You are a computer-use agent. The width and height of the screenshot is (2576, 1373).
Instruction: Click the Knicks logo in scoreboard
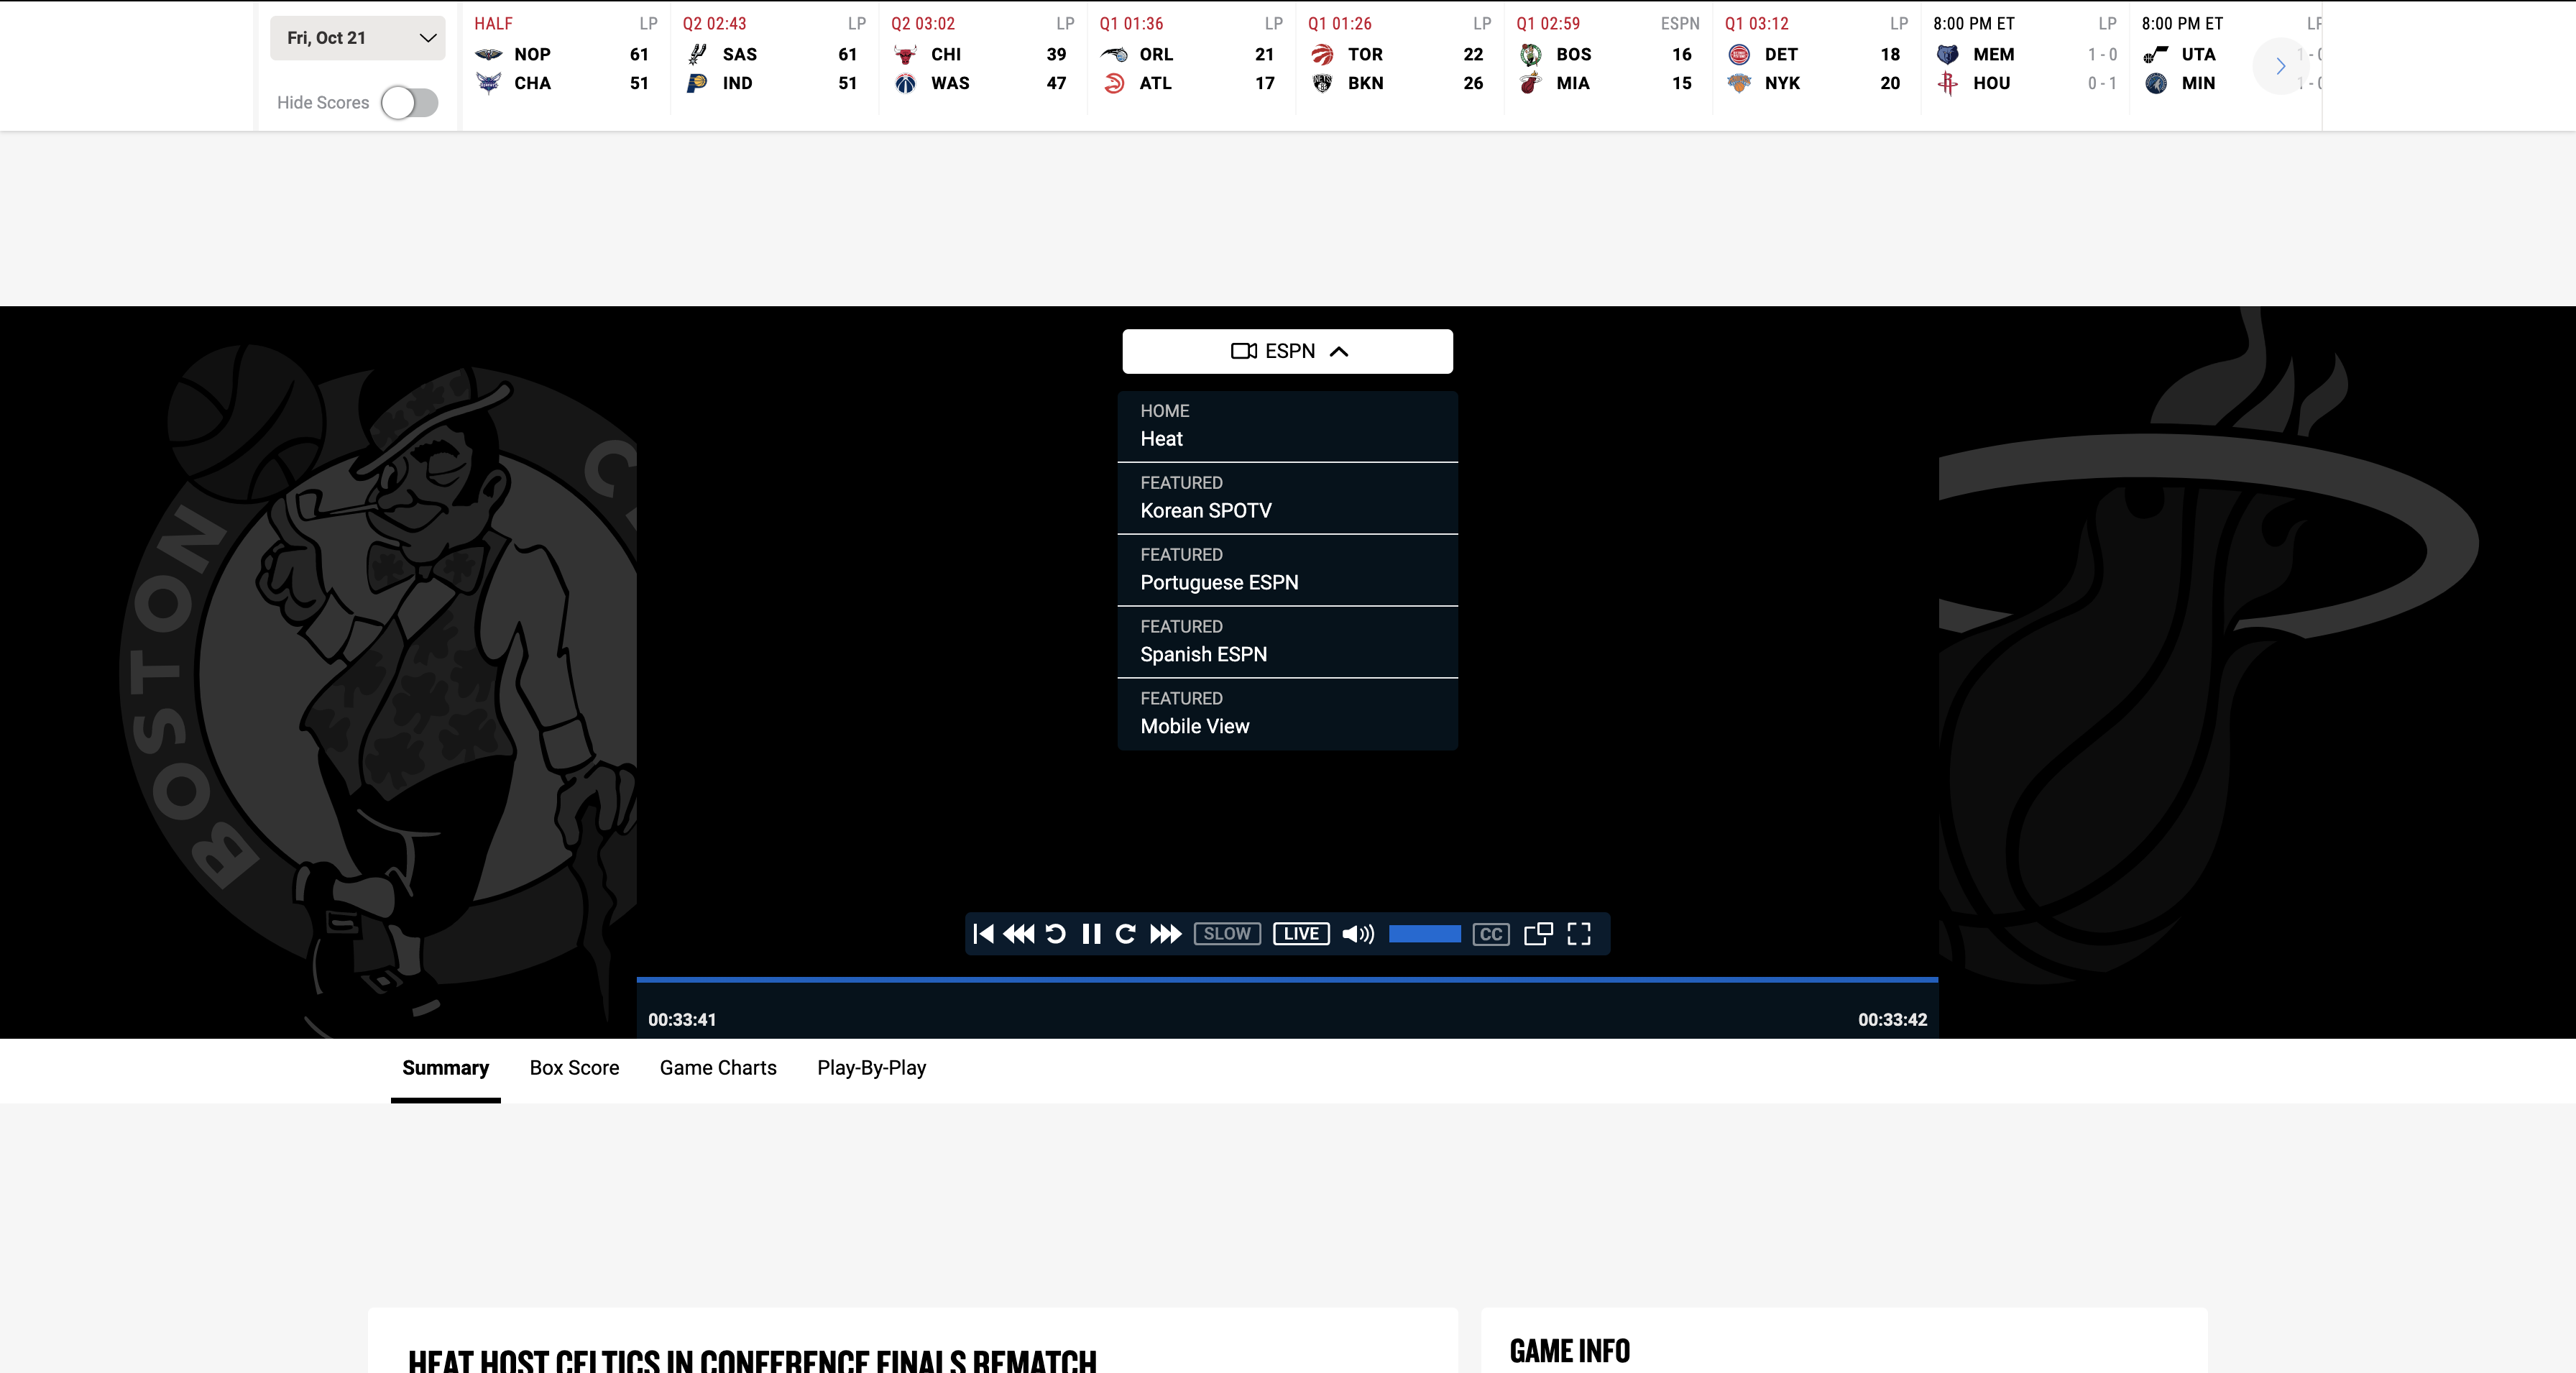pyautogui.click(x=1739, y=83)
